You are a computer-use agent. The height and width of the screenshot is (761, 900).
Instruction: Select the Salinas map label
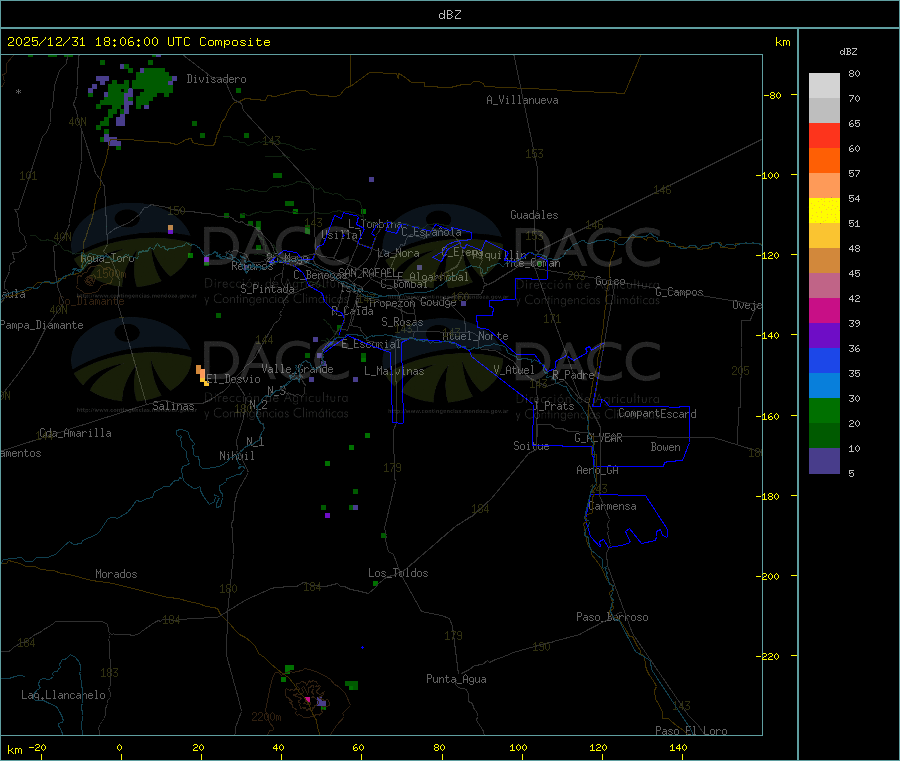[x=173, y=406]
